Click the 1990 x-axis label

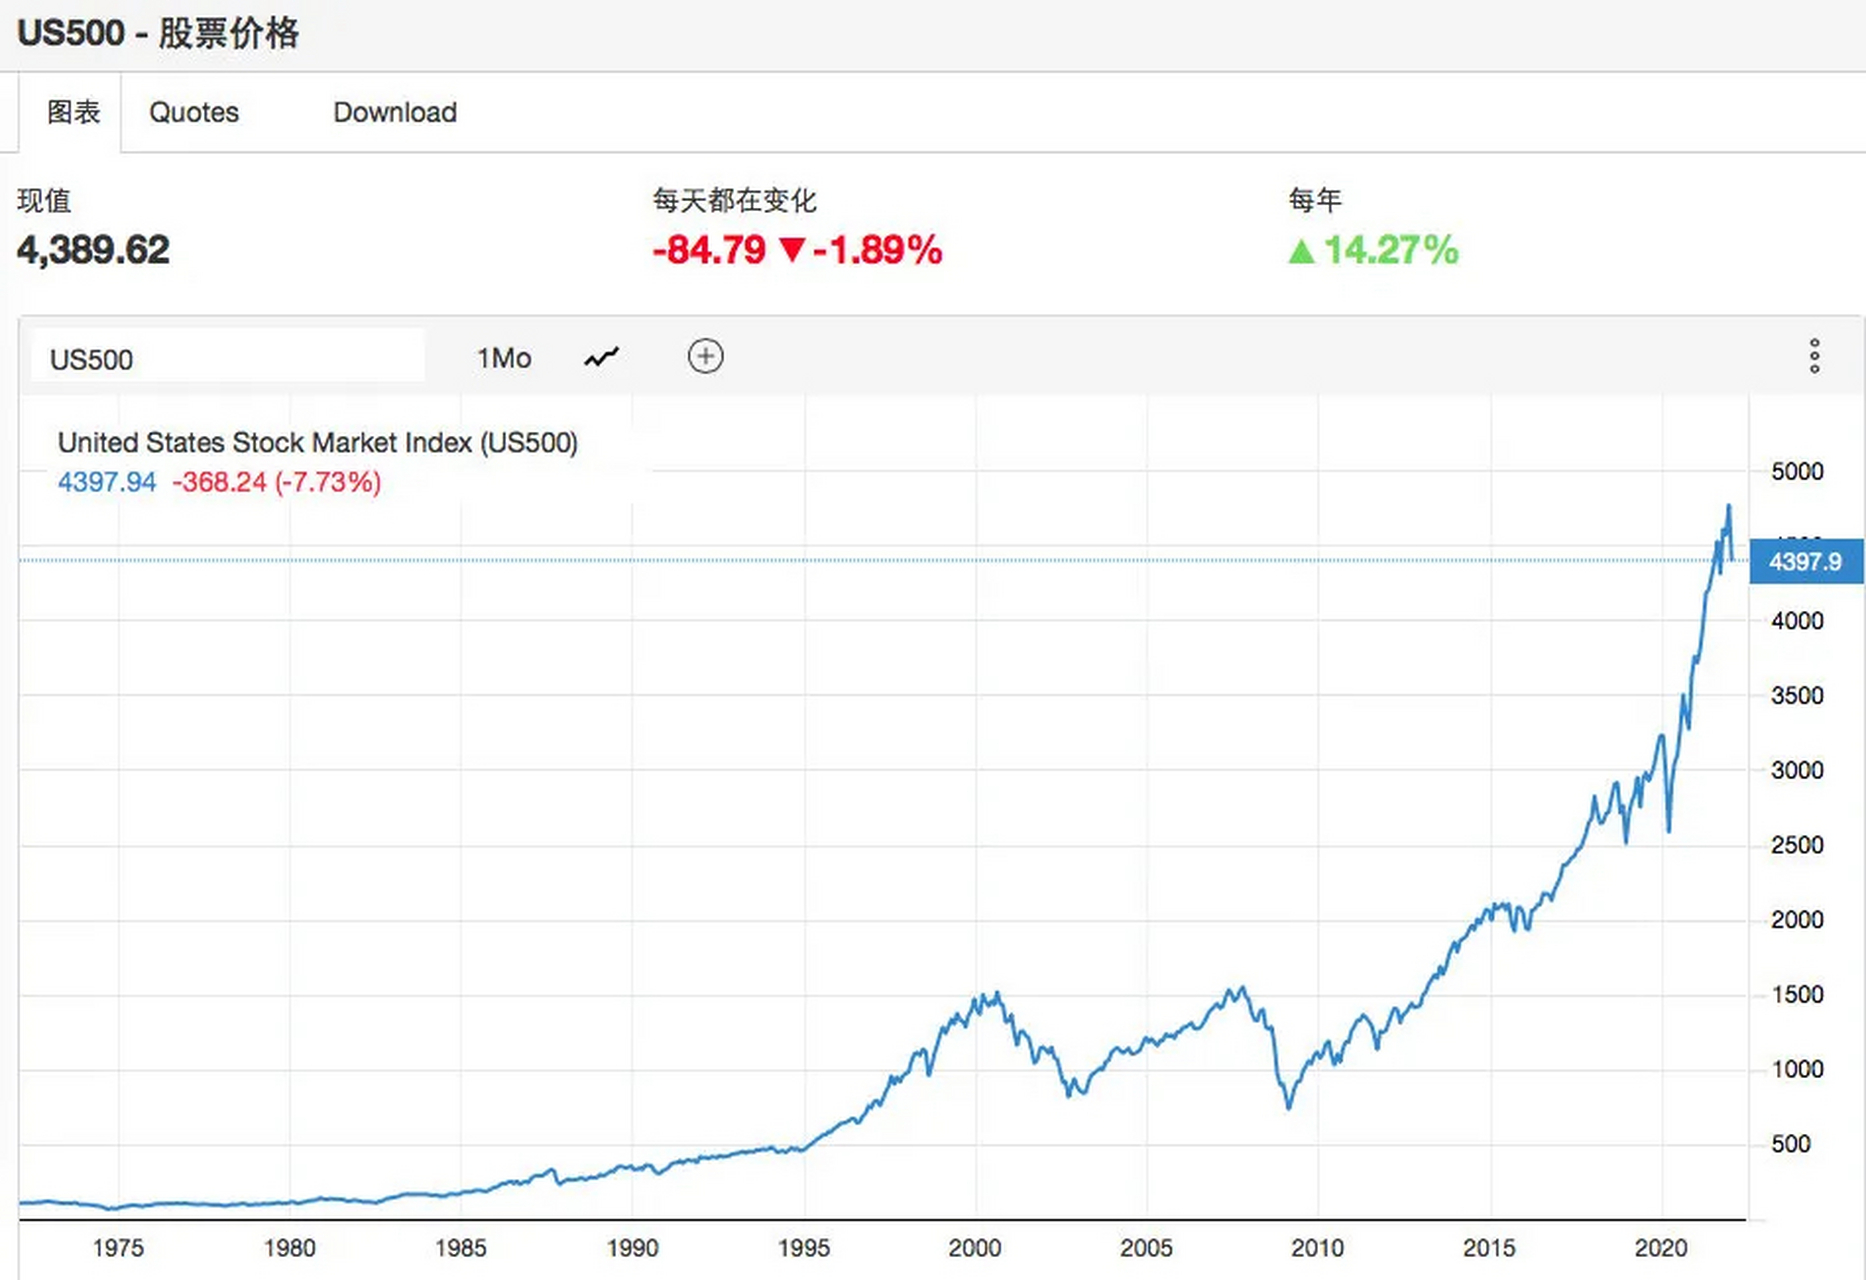click(x=633, y=1248)
